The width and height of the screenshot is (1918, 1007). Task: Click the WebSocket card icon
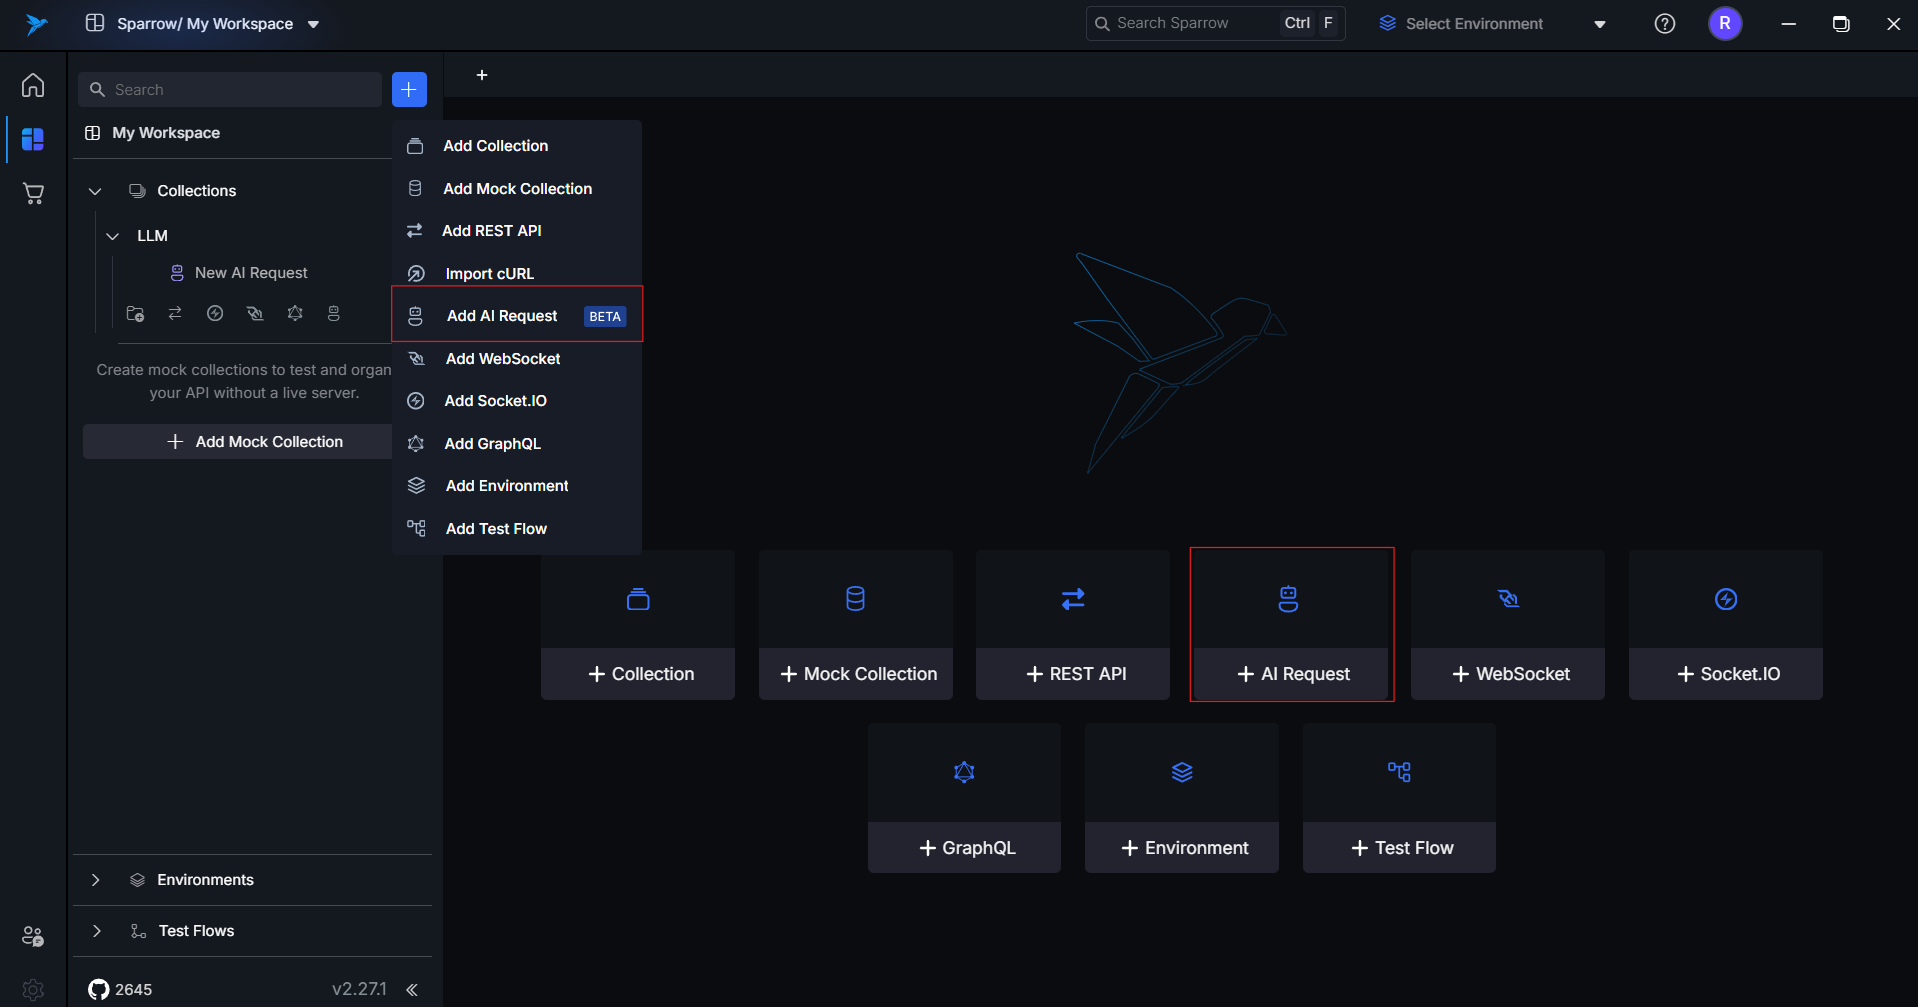pos(1508,599)
